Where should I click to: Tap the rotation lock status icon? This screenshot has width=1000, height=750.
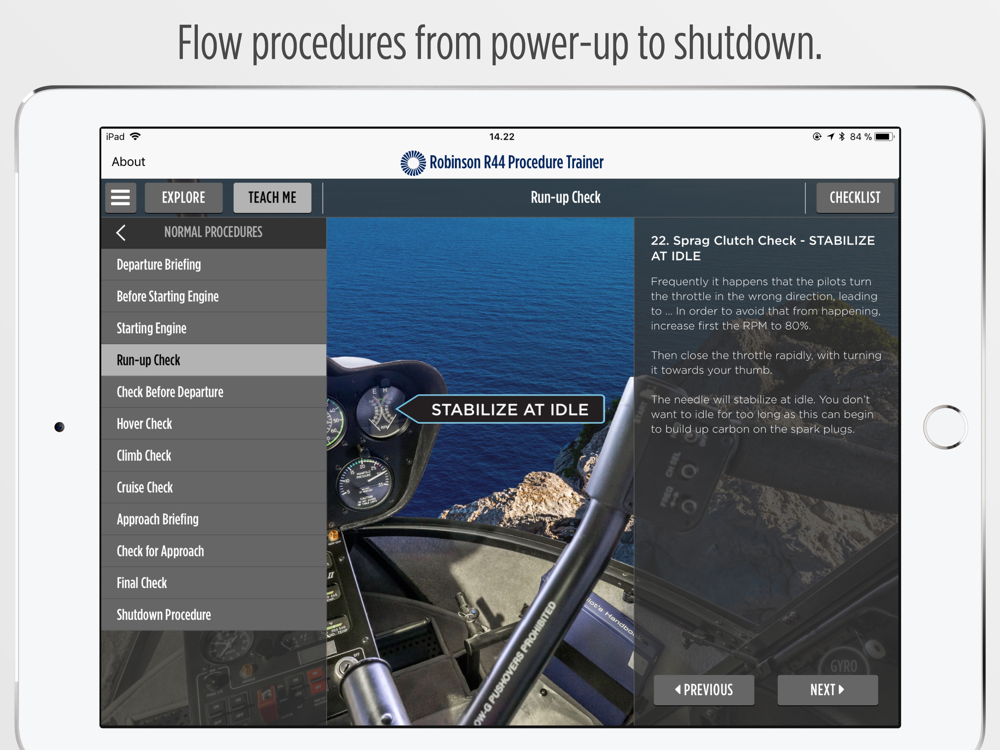pyautogui.click(x=817, y=136)
